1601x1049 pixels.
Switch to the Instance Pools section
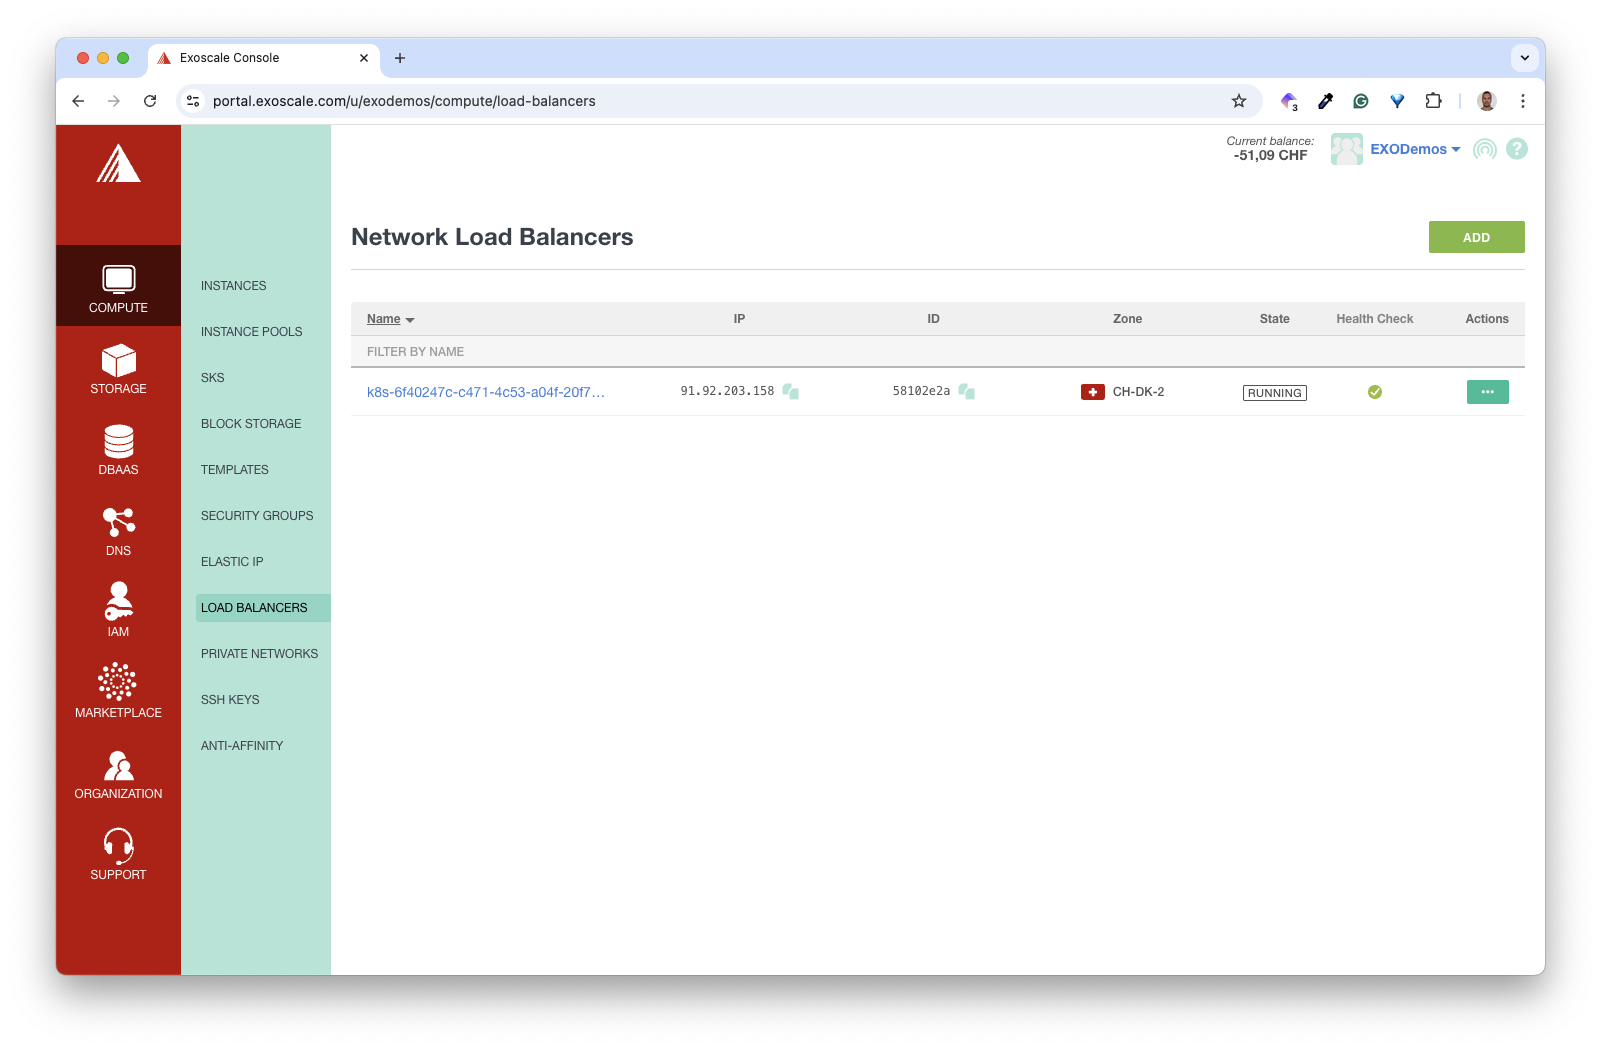click(x=251, y=331)
